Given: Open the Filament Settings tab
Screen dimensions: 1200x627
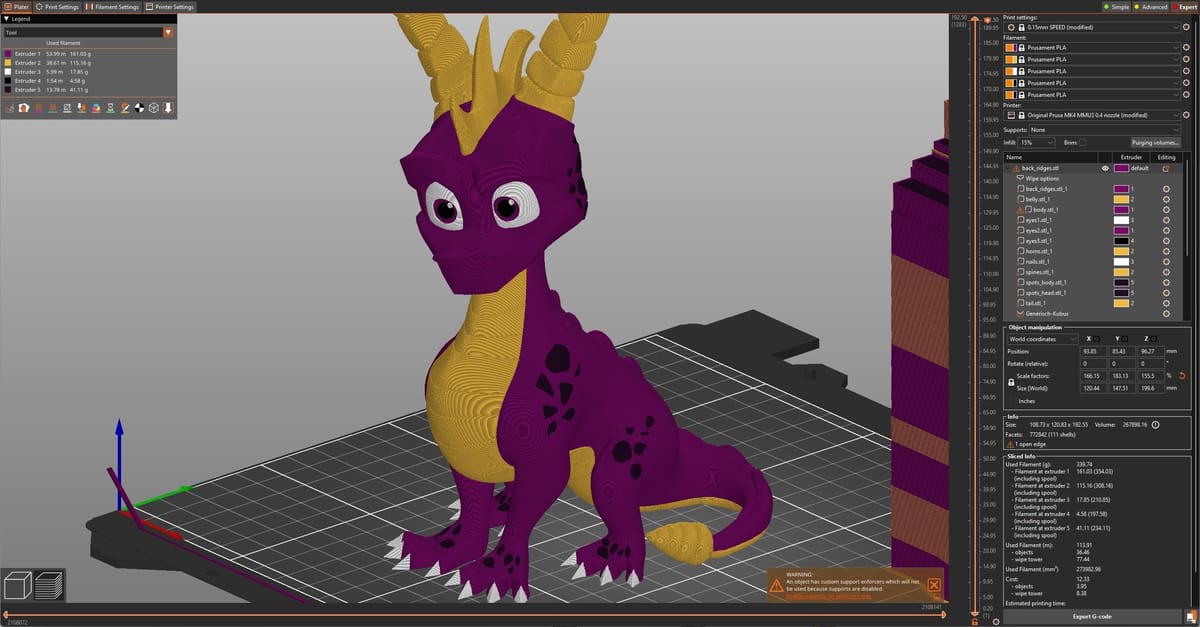Looking at the screenshot, I should pyautogui.click(x=113, y=6).
